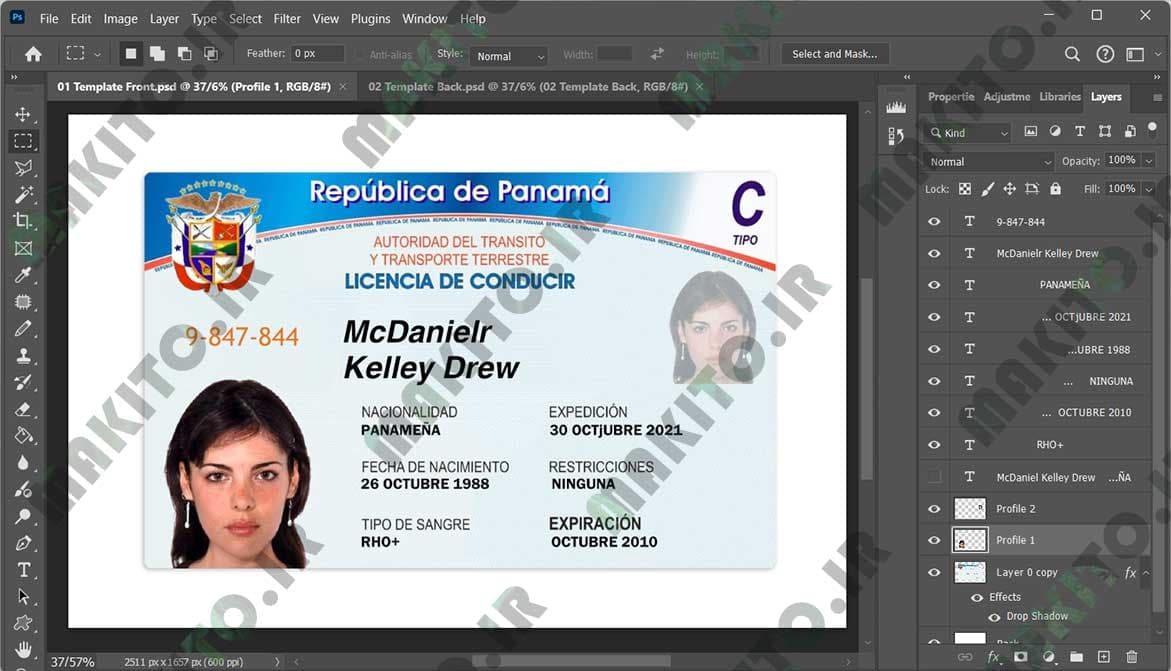Viewport: 1171px width, 671px height.
Task: Select the Clone Stamp tool
Action: pyautogui.click(x=23, y=356)
